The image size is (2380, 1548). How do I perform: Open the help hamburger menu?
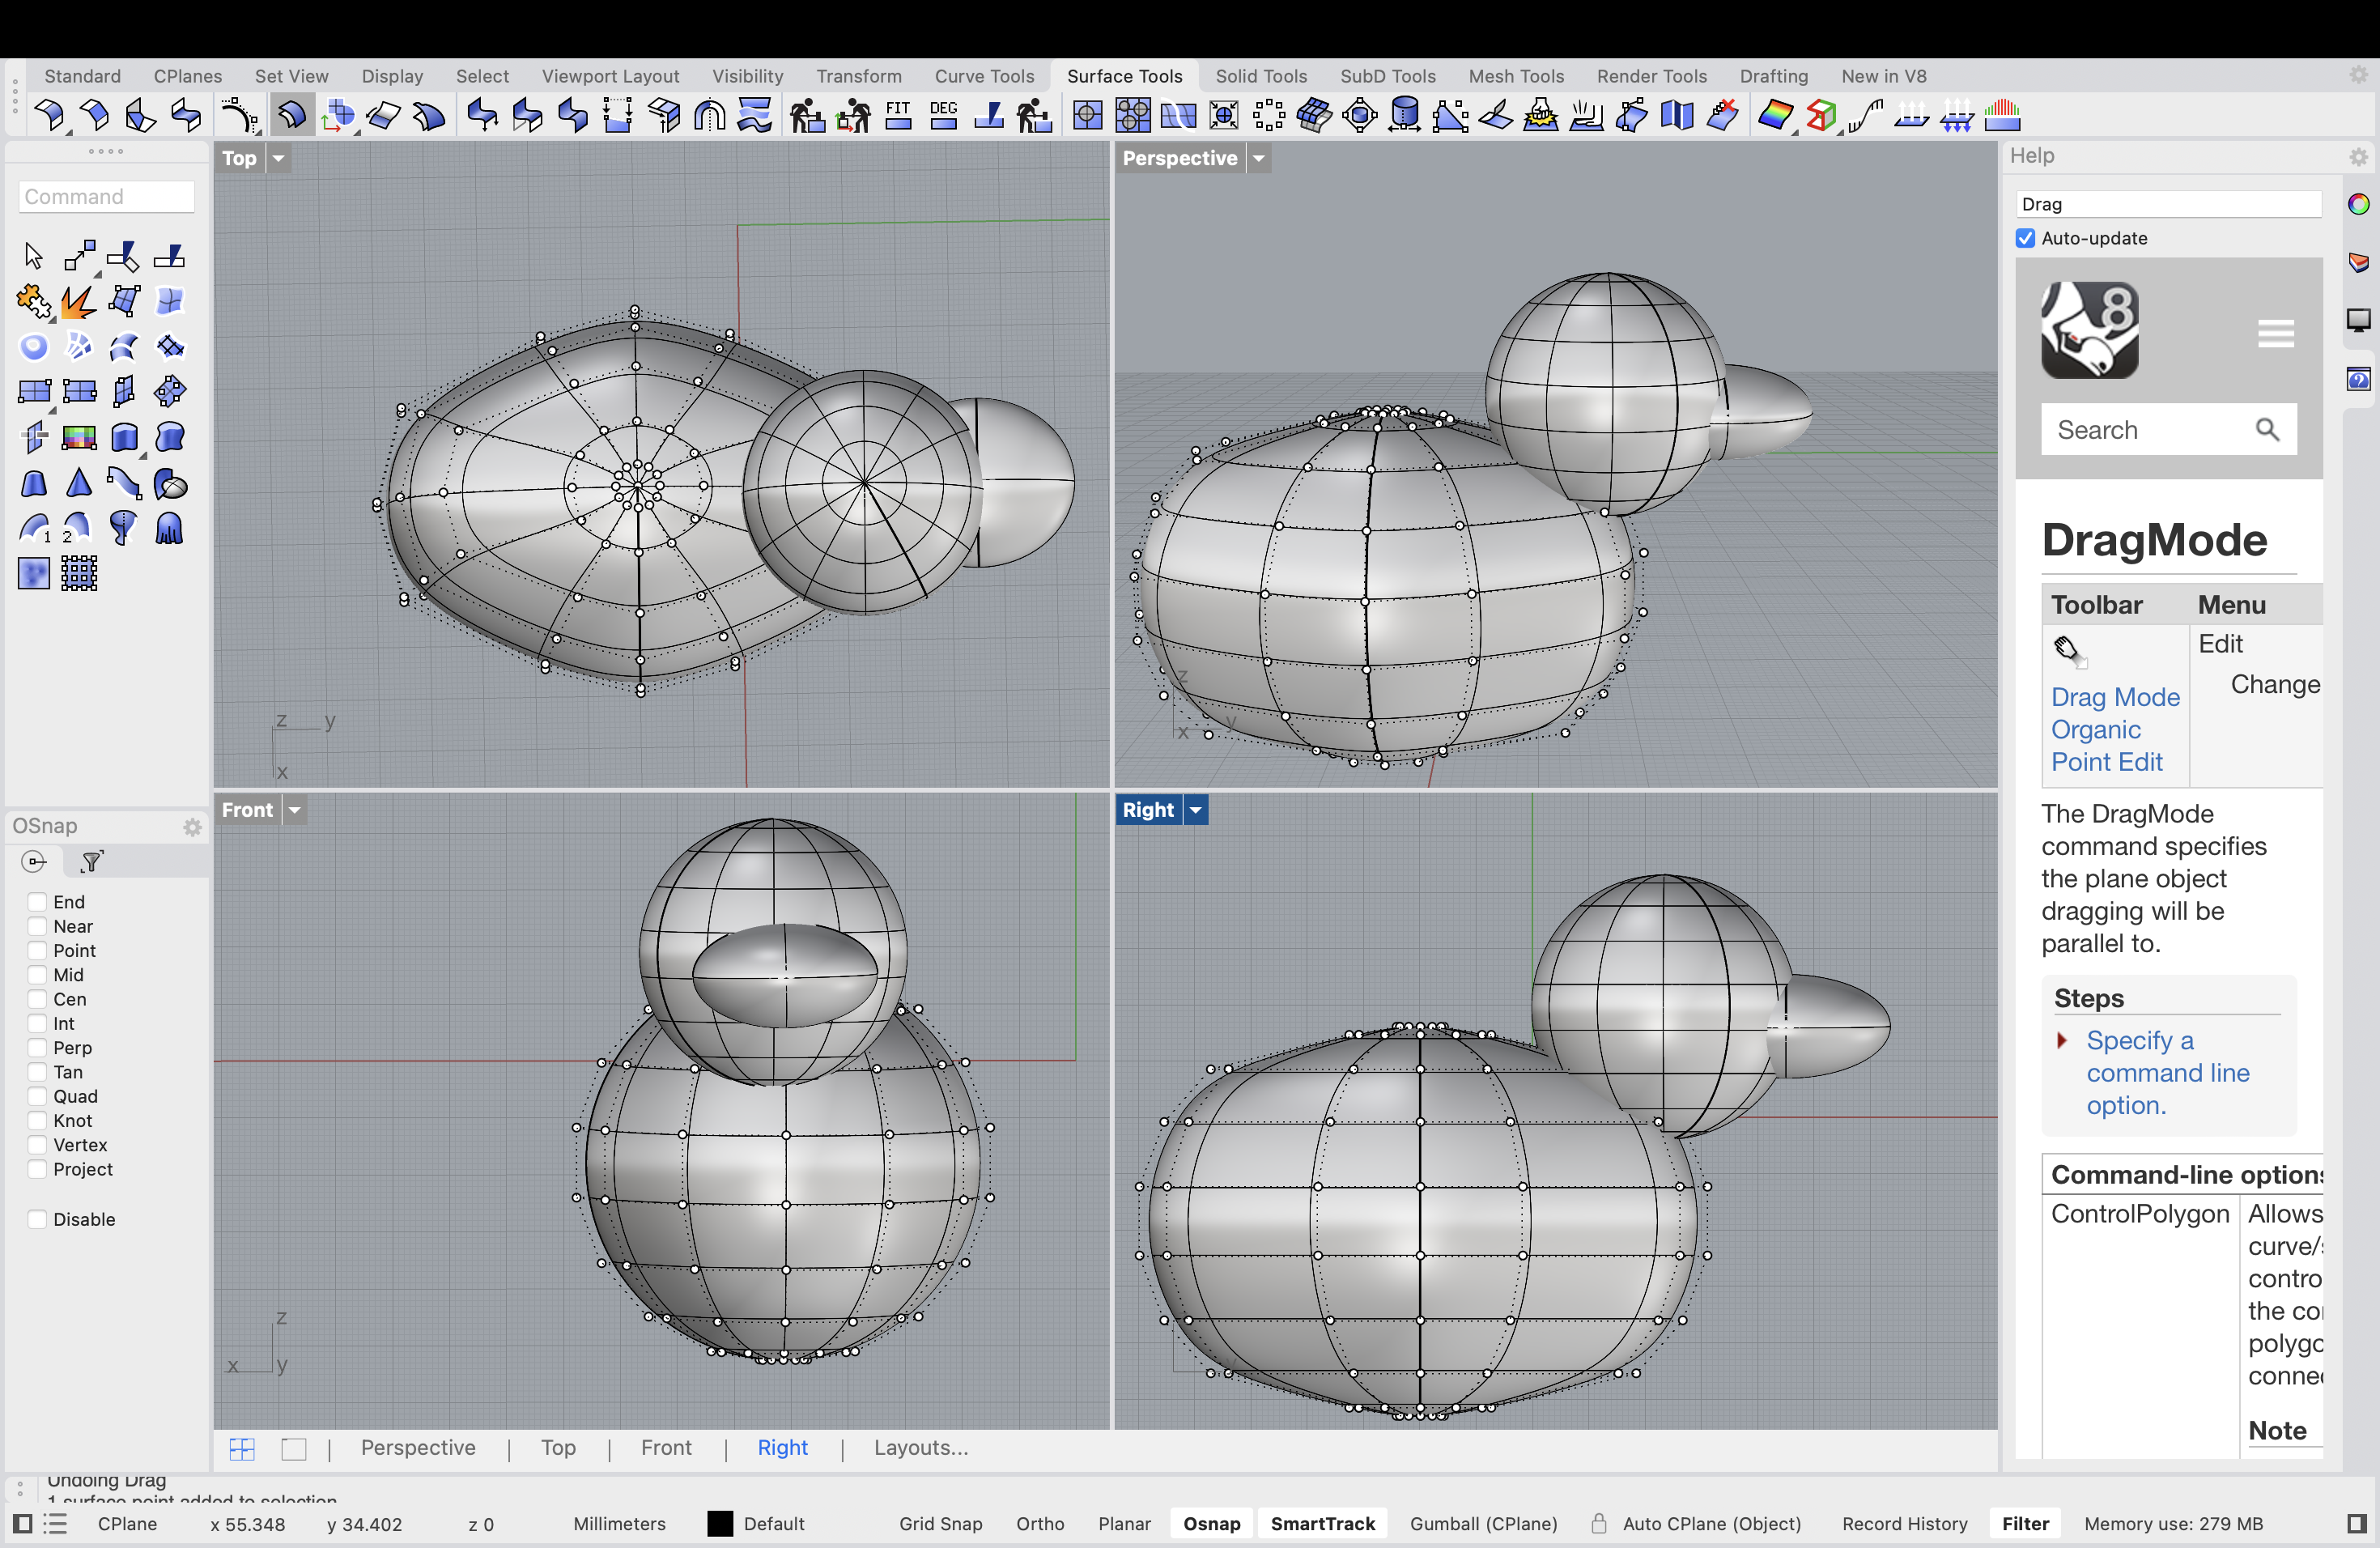(x=2276, y=333)
